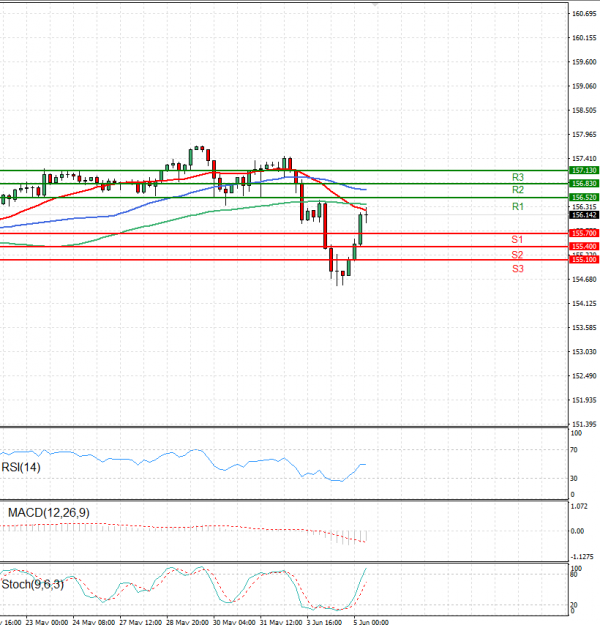Click the S1 support label
Viewport: 600px width, 625px height.
point(517,240)
